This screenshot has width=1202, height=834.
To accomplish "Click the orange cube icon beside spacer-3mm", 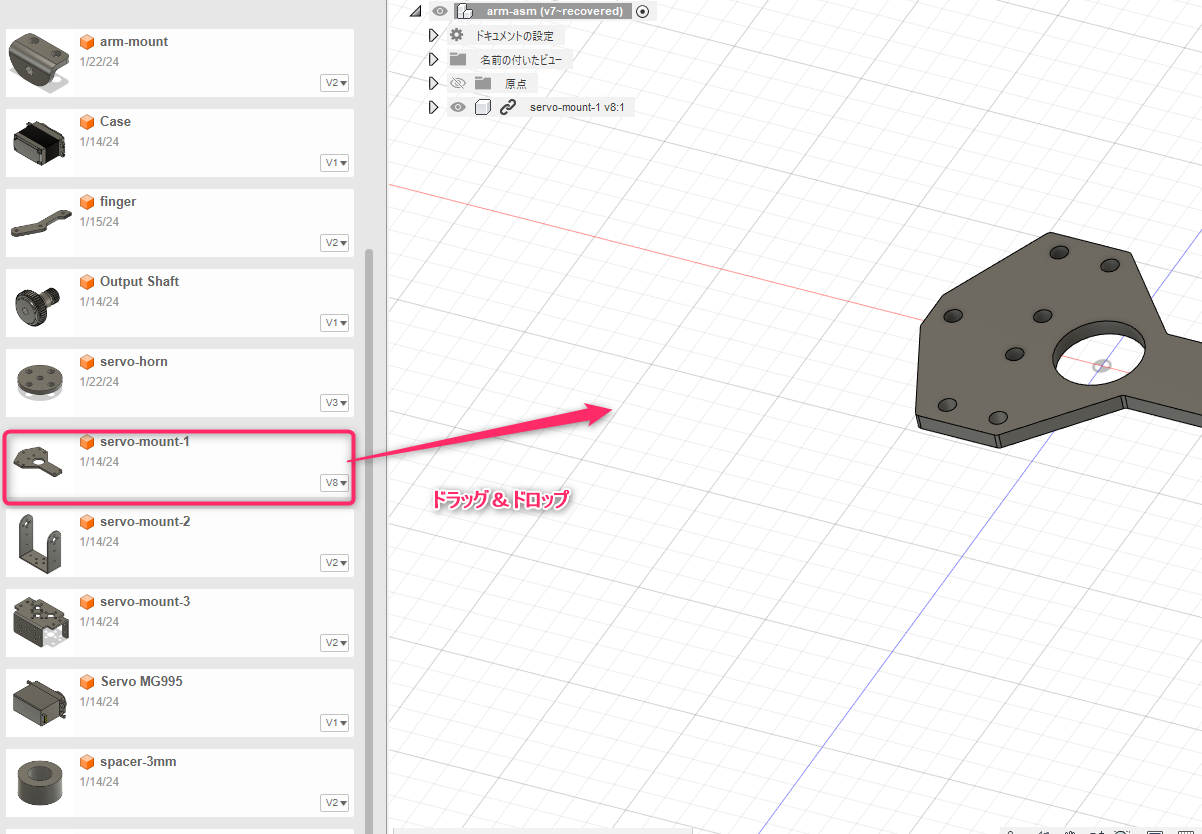I will 87,762.
